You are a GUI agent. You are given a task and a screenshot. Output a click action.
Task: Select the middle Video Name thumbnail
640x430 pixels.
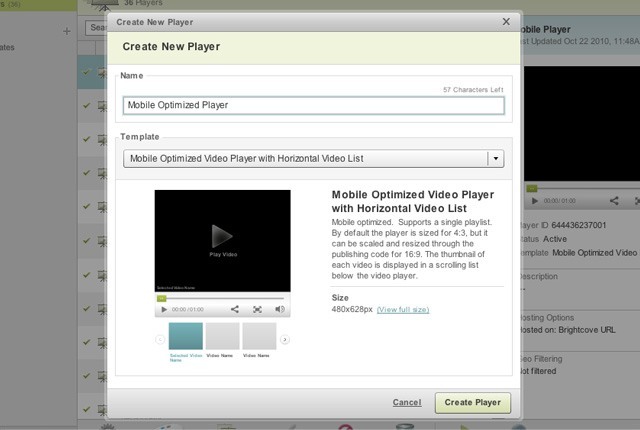coord(222,336)
